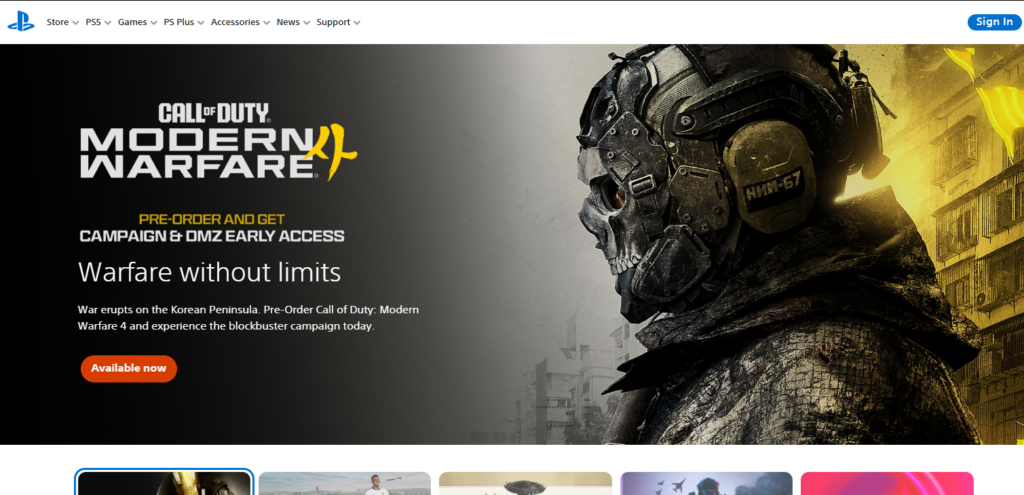Expand the chevron next to Games
1024x495 pixels.
(153, 23)
